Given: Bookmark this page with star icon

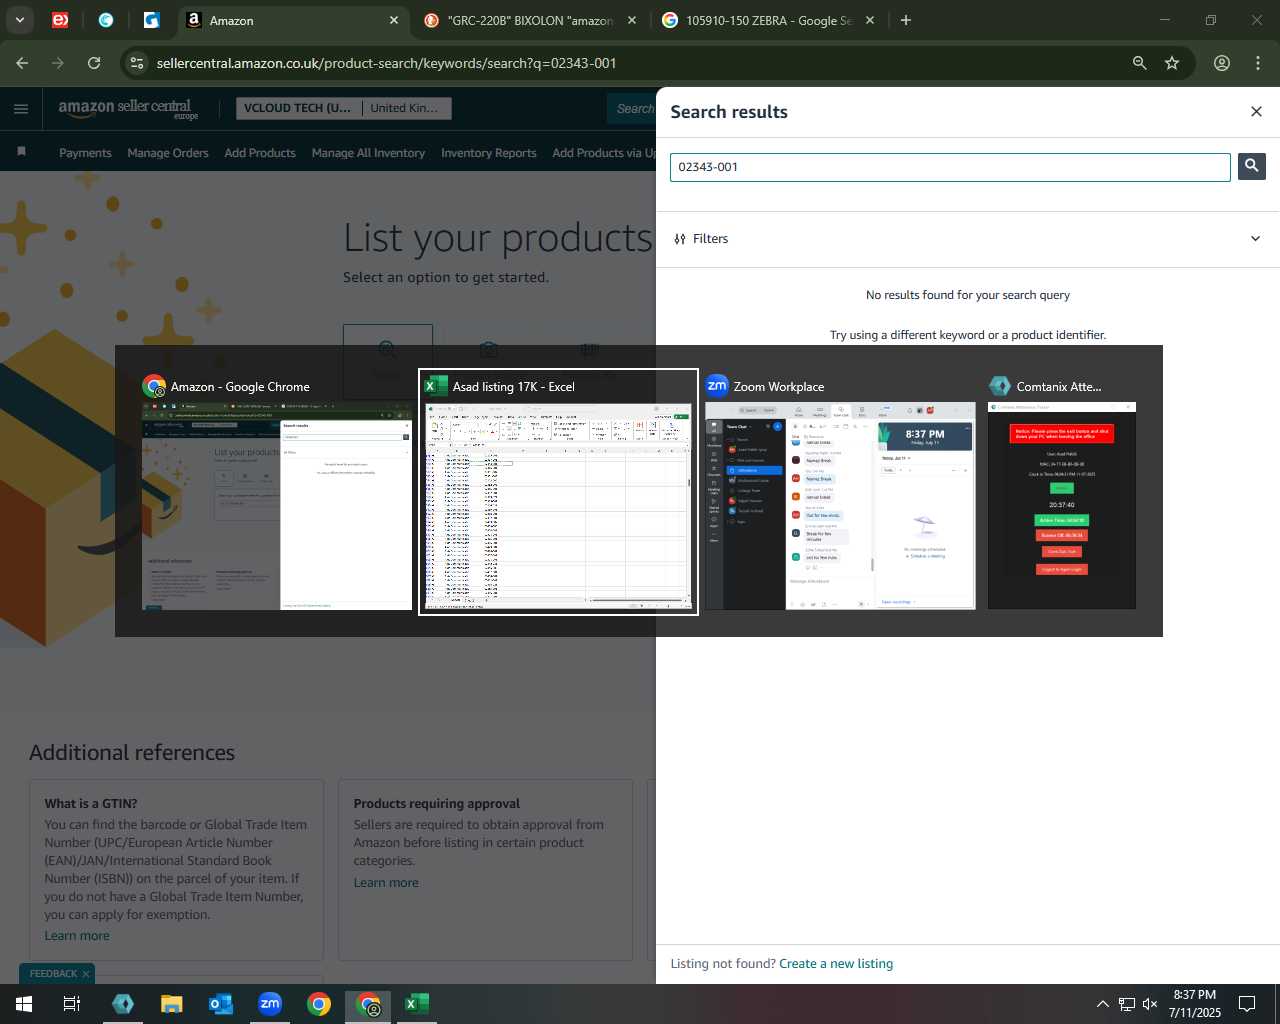Looking at the screenshot, I should tap(1172, 63).
